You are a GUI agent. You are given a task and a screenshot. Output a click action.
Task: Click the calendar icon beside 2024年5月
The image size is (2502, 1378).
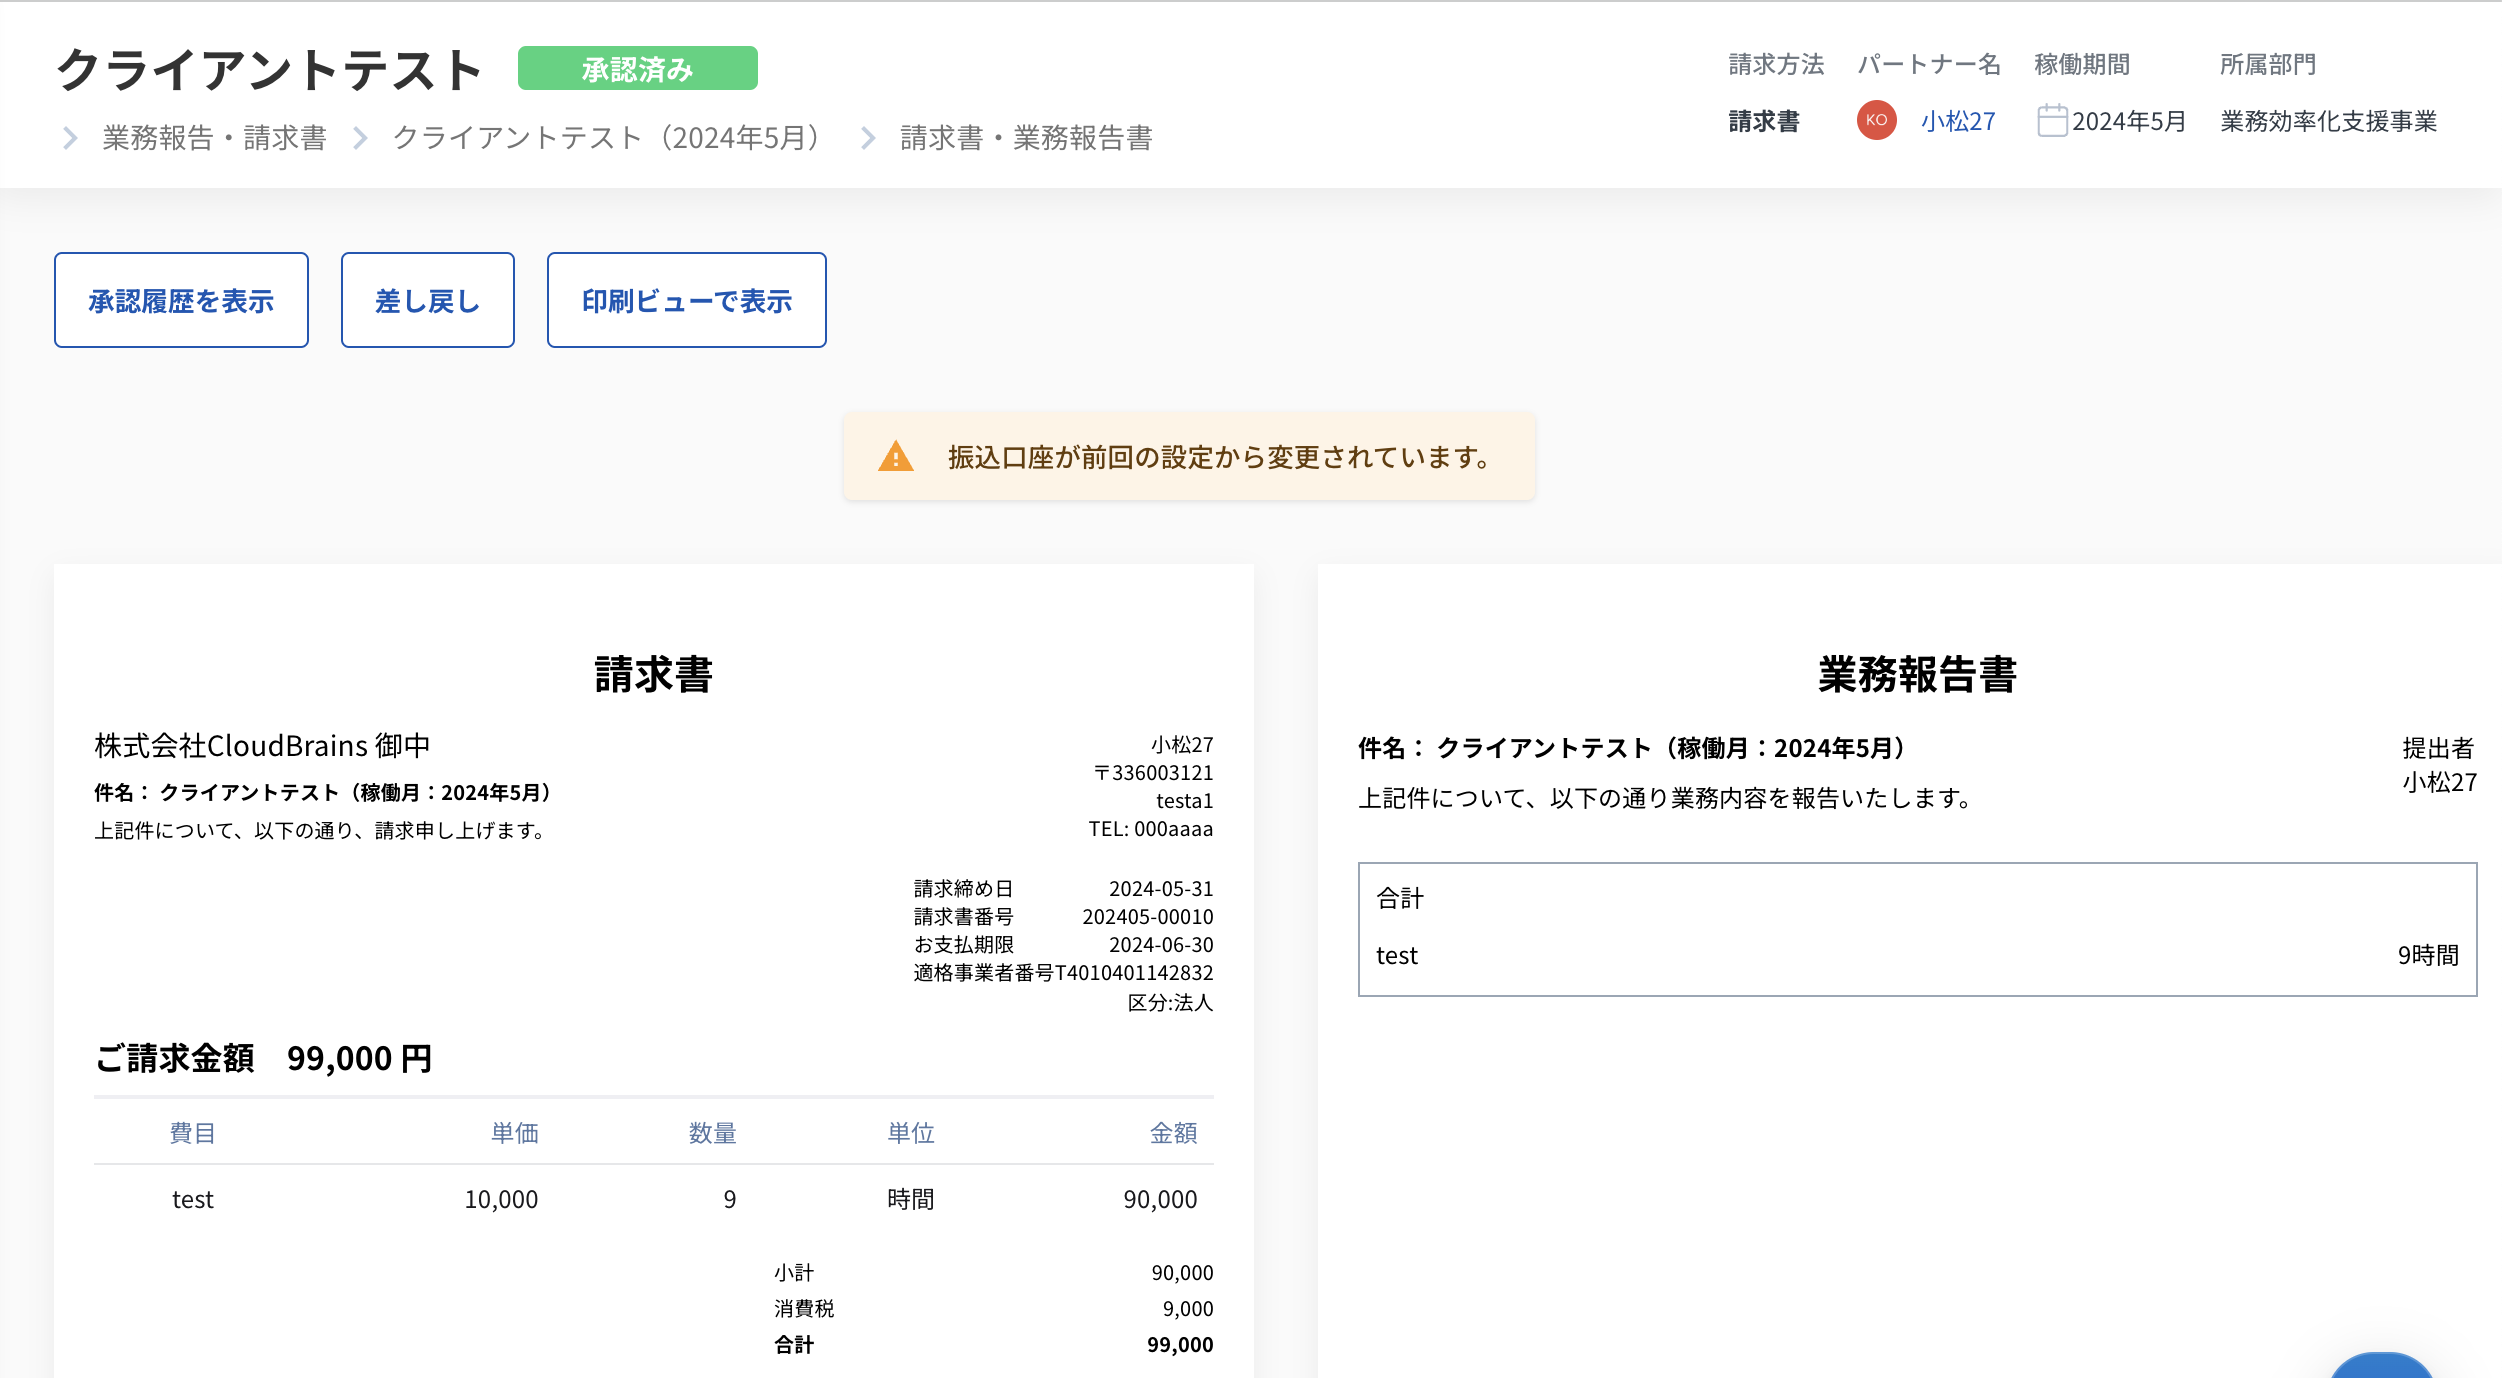[x=2052, y=121]
